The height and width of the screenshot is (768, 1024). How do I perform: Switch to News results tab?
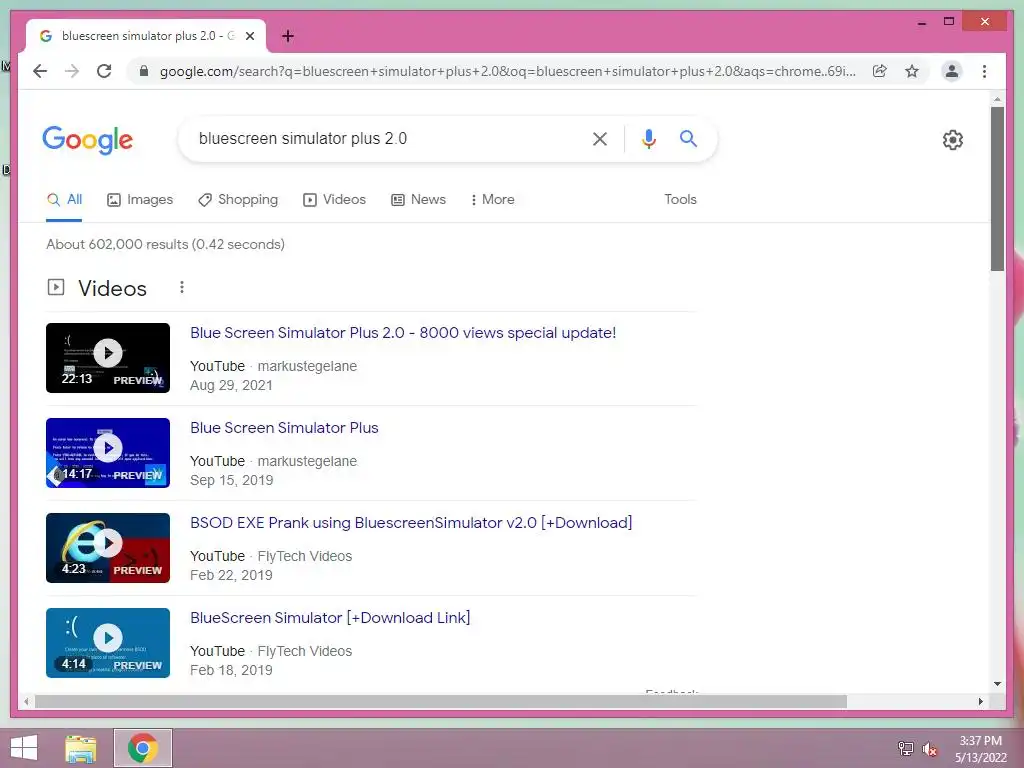418,200
